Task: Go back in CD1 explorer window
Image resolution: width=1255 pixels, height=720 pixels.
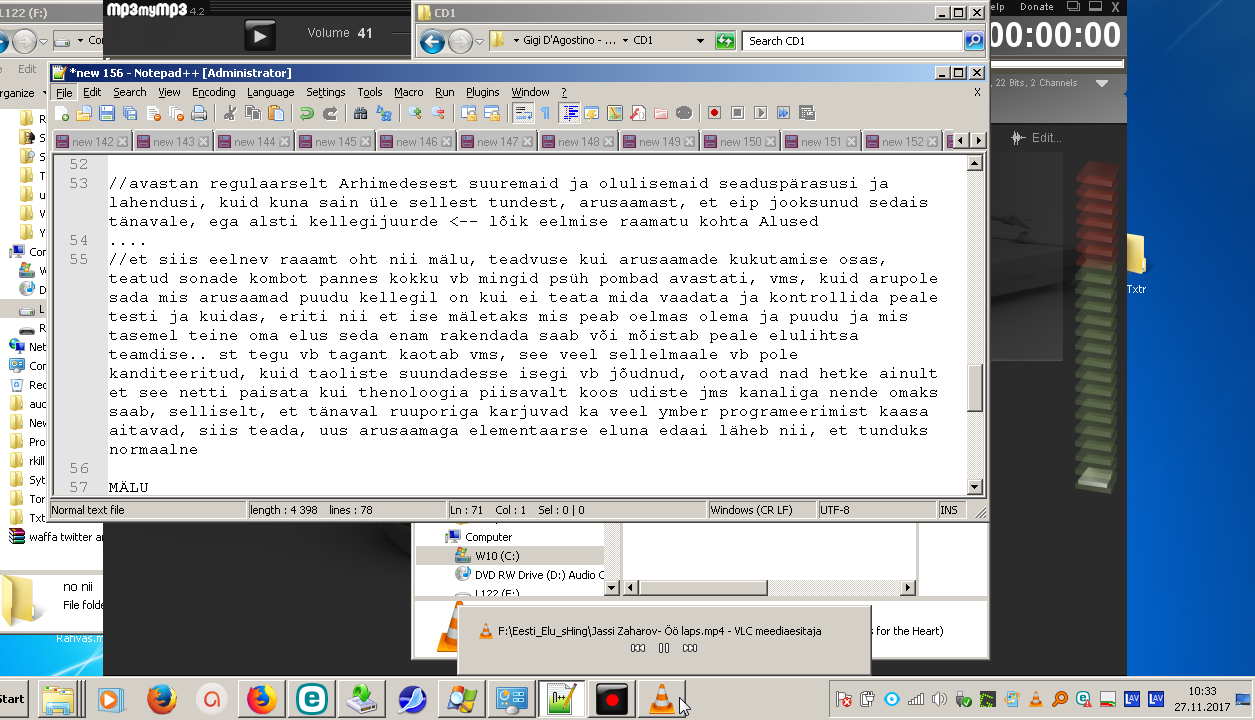Action: point(431,41)
